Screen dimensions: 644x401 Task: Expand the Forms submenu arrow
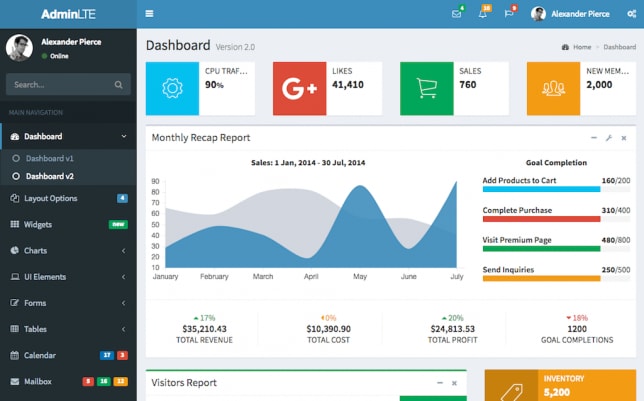(124, 303)
